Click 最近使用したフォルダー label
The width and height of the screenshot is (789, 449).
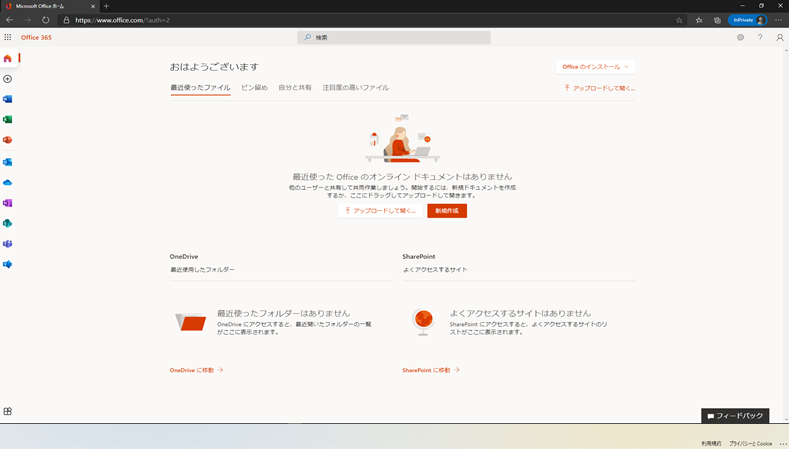pyautogui.click(x=202, y=269)
